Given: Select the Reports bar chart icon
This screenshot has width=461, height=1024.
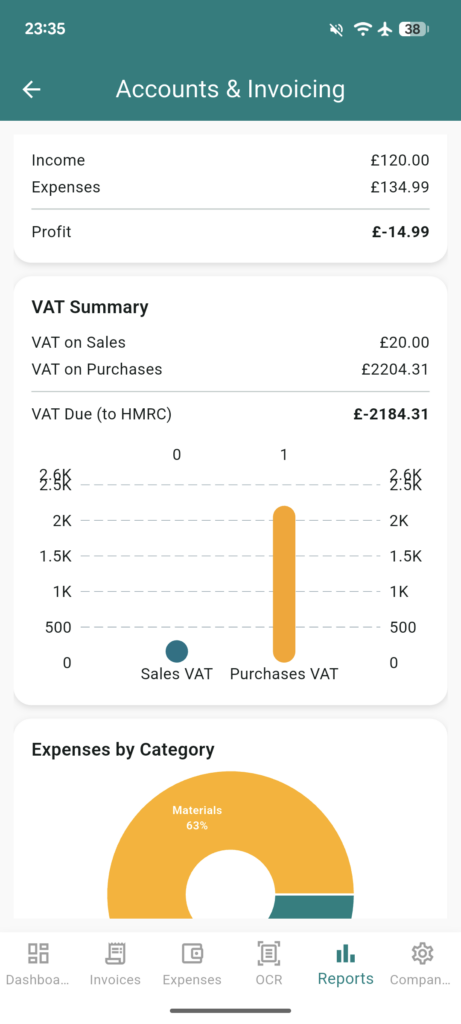Looking at the screenshot, I should point(345,953).
